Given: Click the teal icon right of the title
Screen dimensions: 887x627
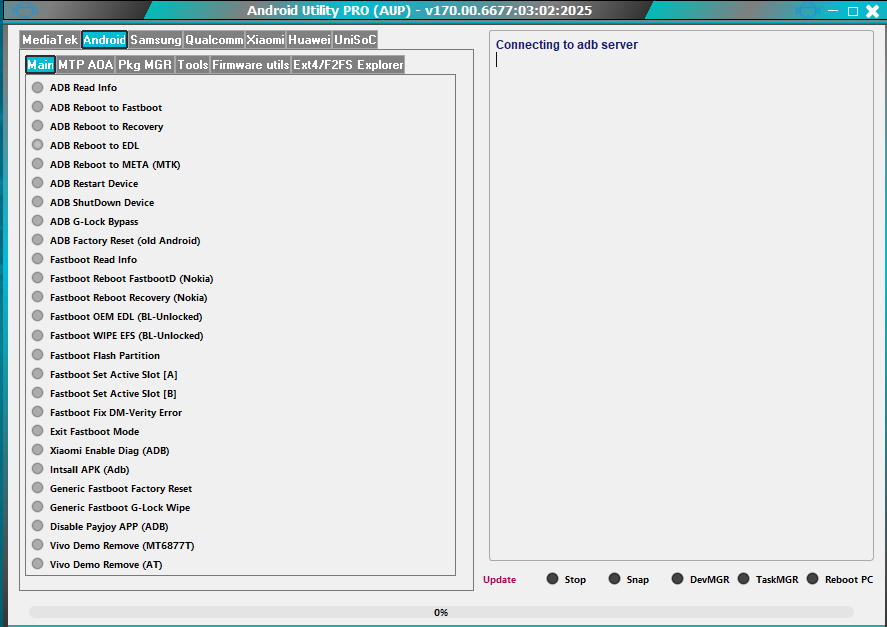Looking at the screenshot, I should [808, 10].
